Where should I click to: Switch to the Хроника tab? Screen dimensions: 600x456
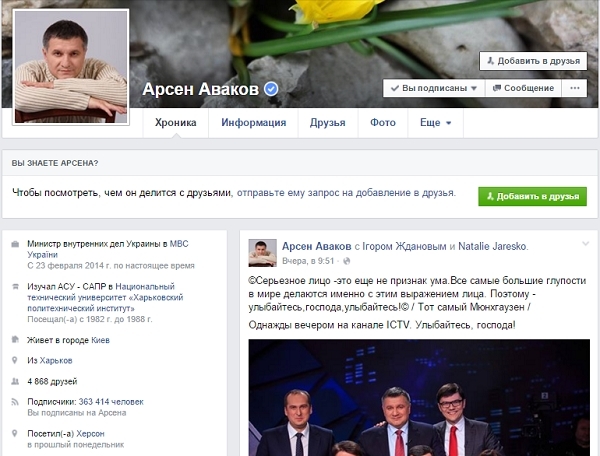(x=176, y=122)
